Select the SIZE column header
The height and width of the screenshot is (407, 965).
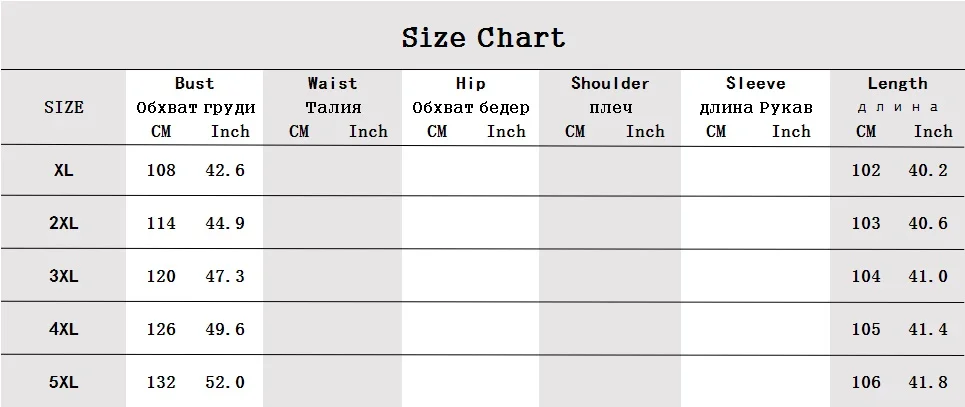(64, 107)
